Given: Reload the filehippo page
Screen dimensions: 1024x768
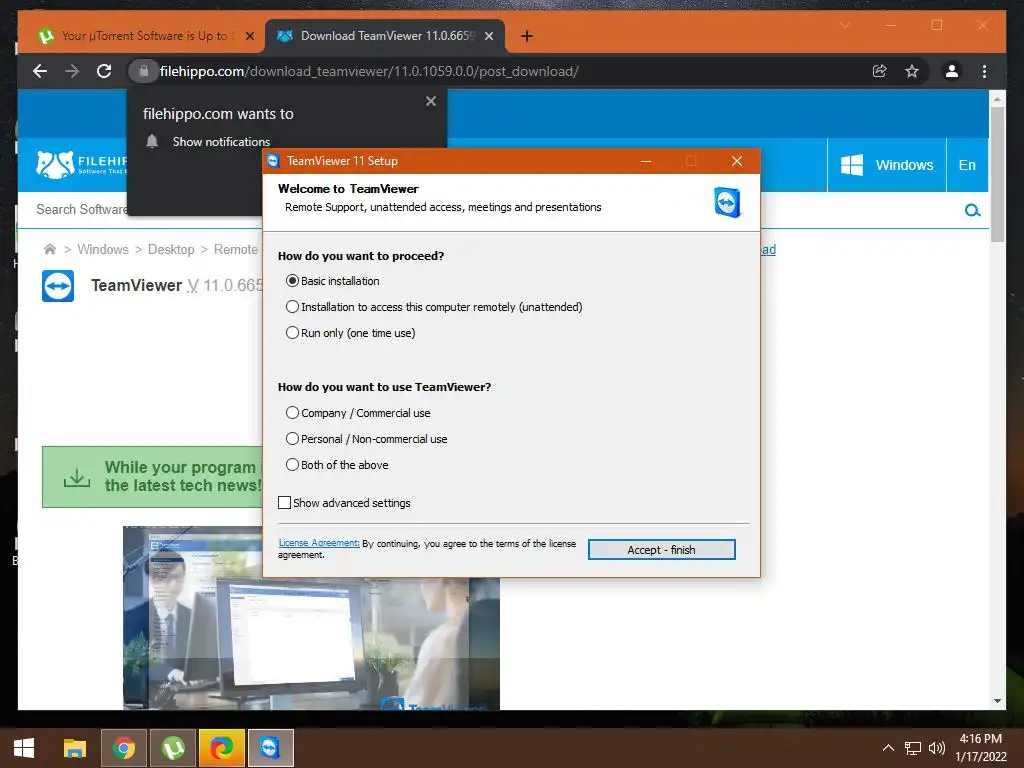Looking at the screenshot, I should (104, 71).
